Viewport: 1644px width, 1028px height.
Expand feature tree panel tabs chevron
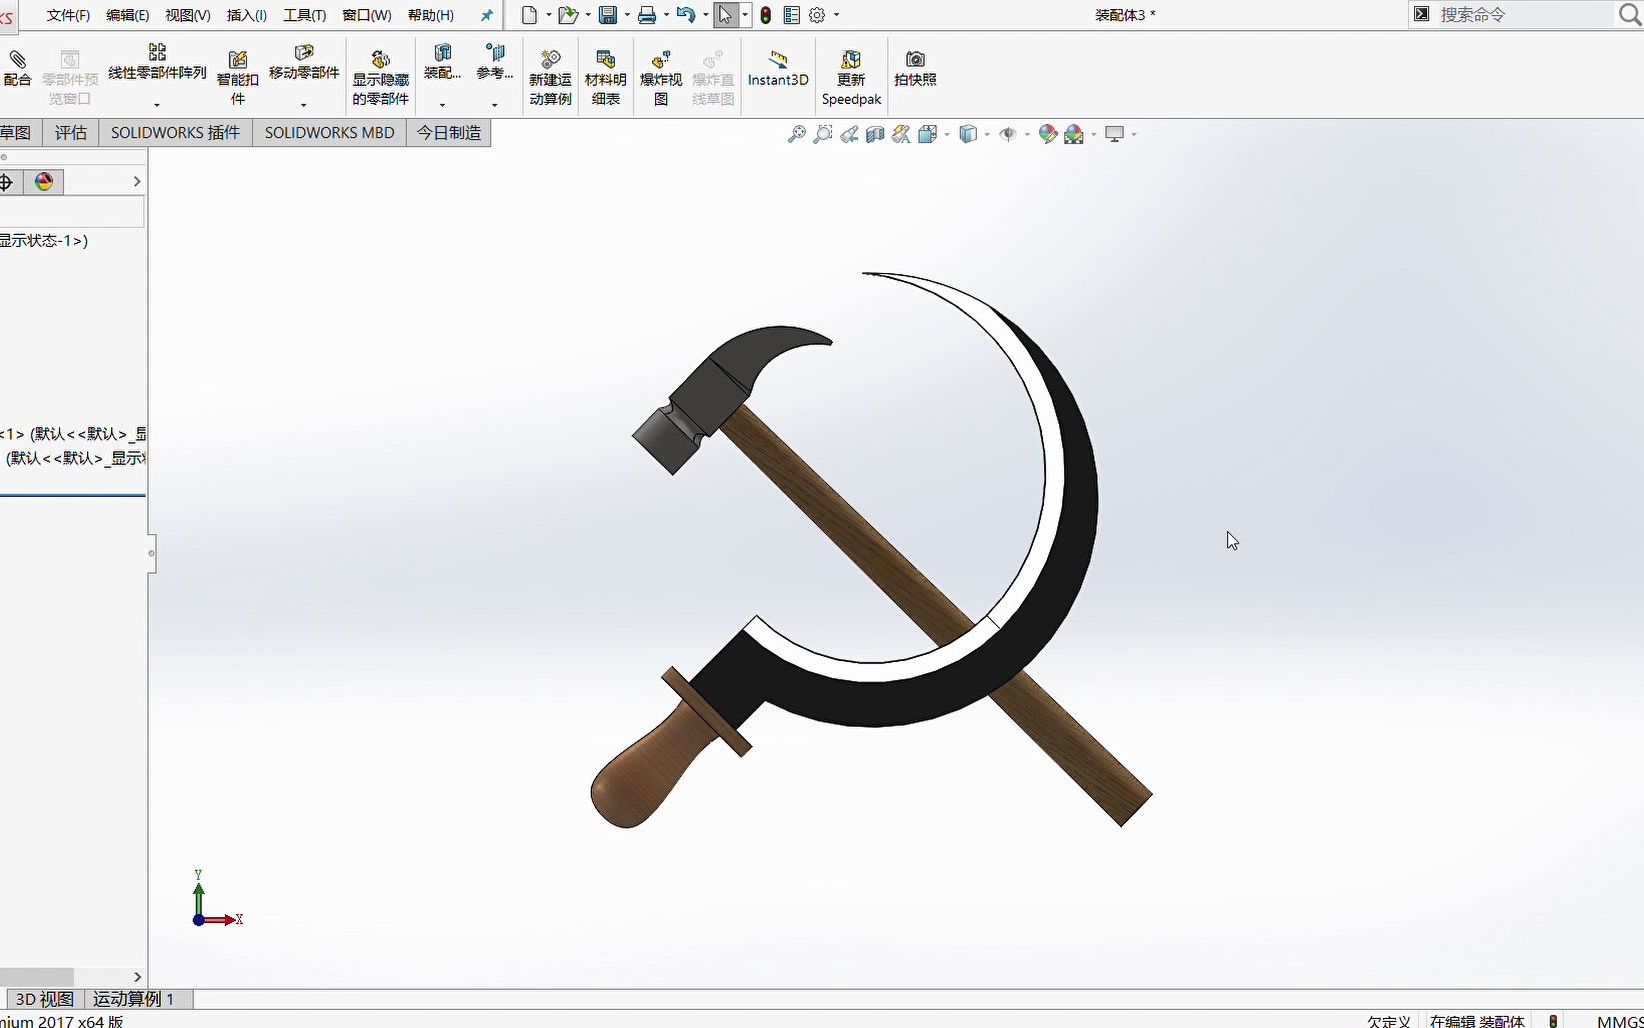point(136,181)
